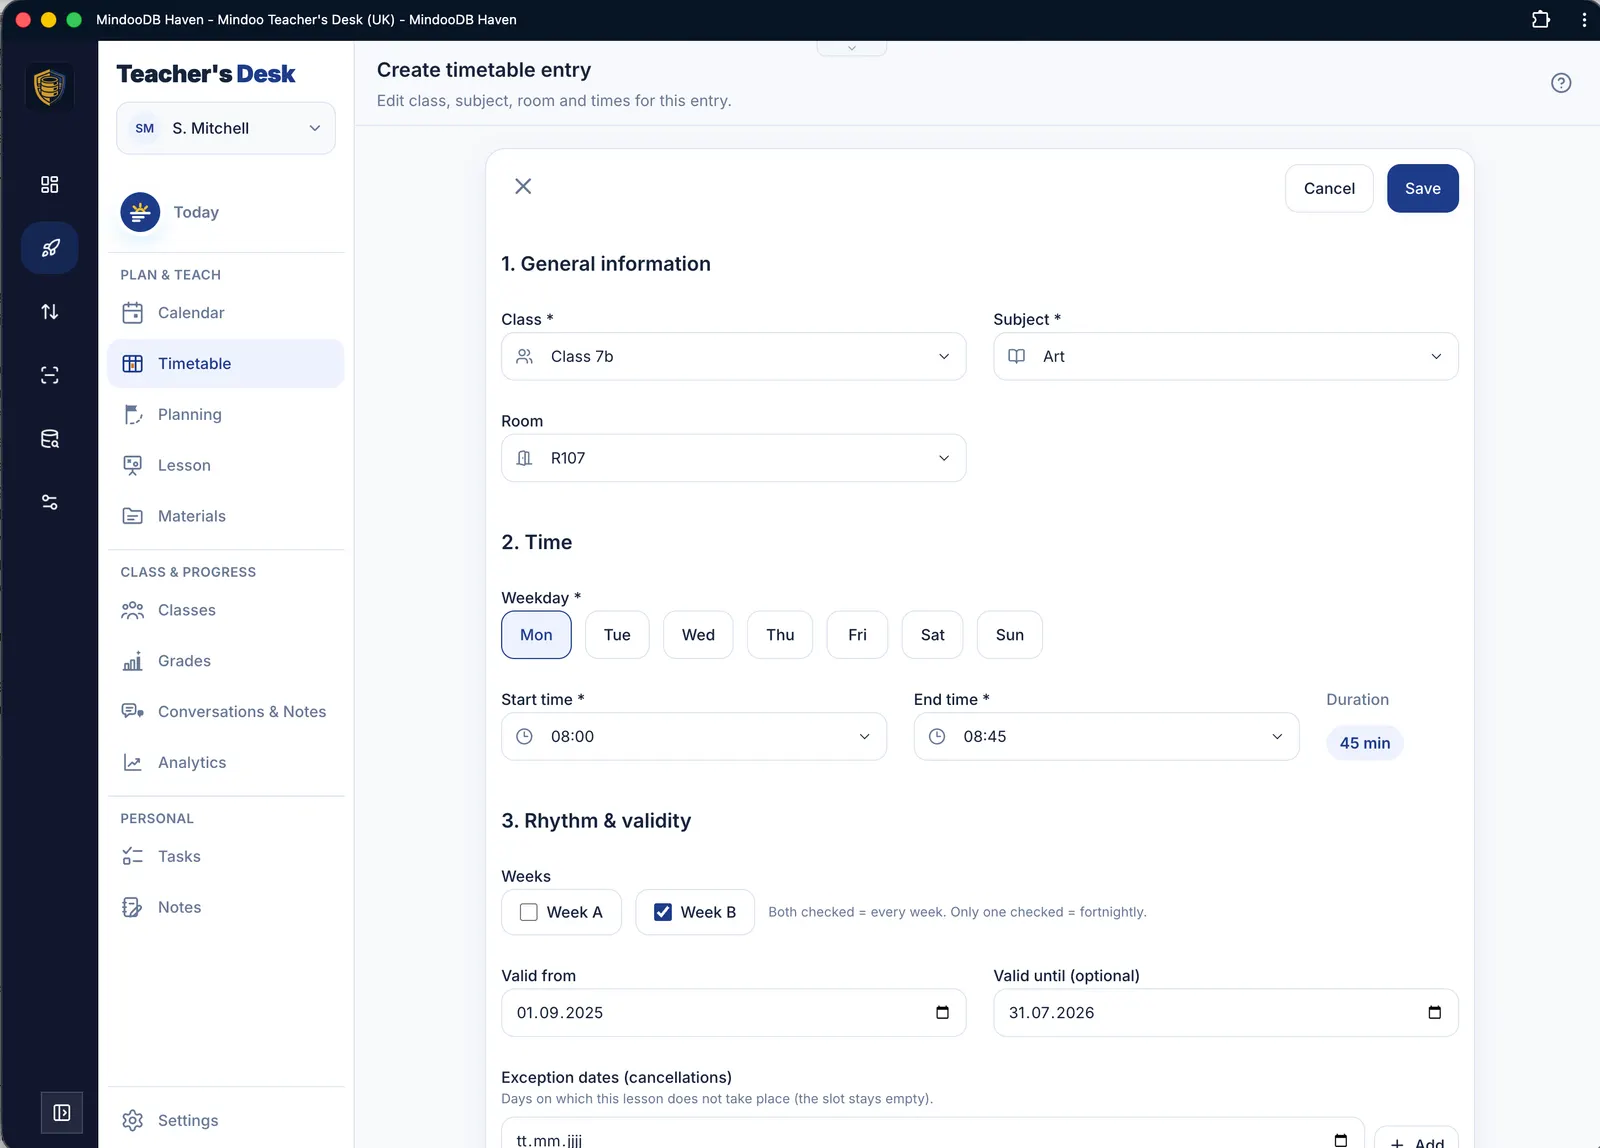Image resolution: width=1600 pixels, height=1148 pixels.
Task: Open Conversations & Notes
Action: coord(226,712)
